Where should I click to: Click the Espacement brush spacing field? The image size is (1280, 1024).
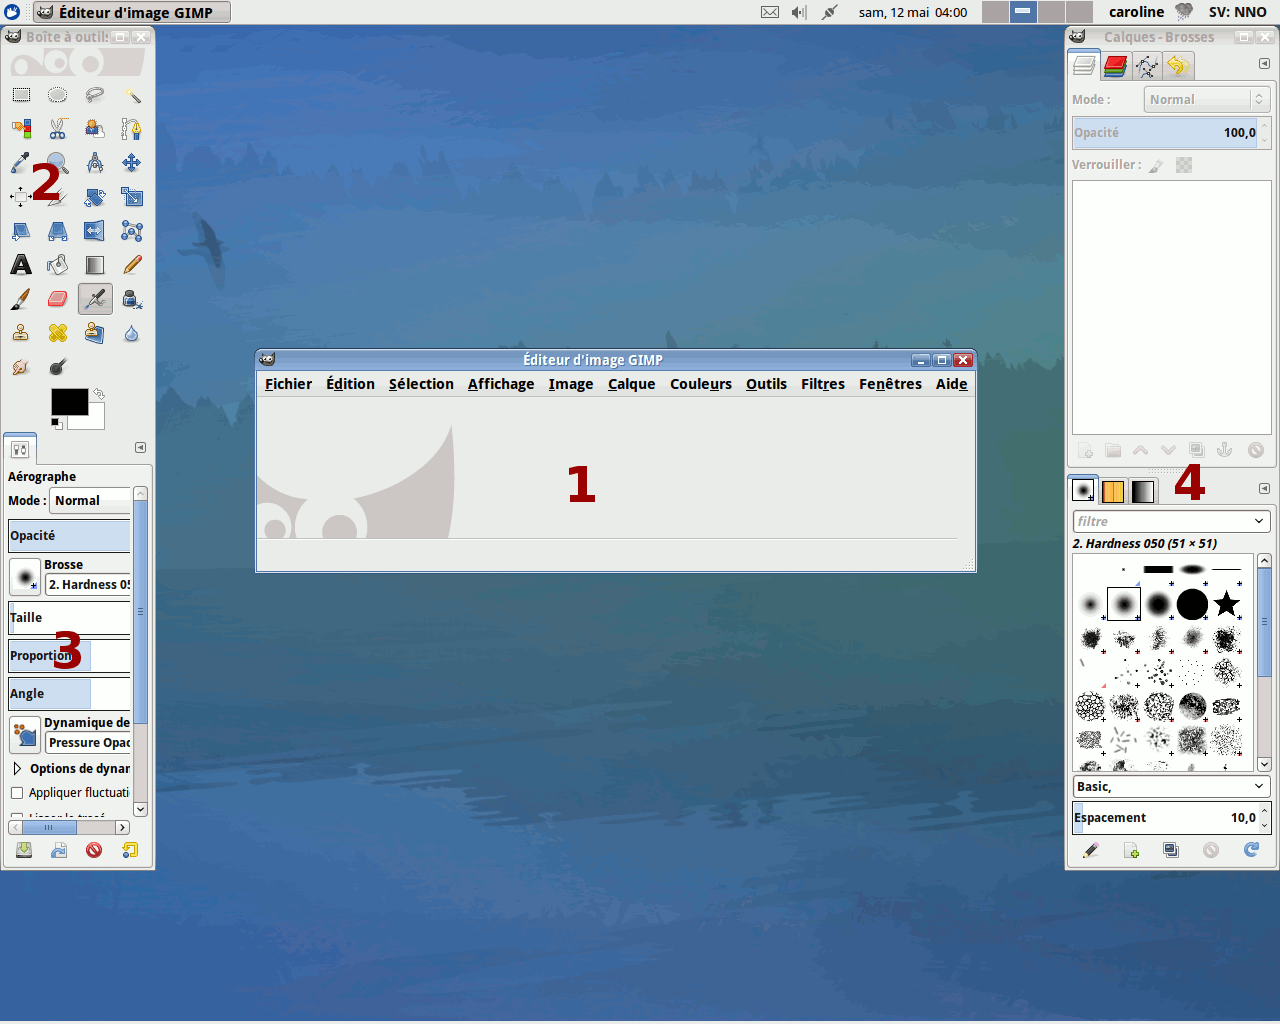tap(1165, 818)
